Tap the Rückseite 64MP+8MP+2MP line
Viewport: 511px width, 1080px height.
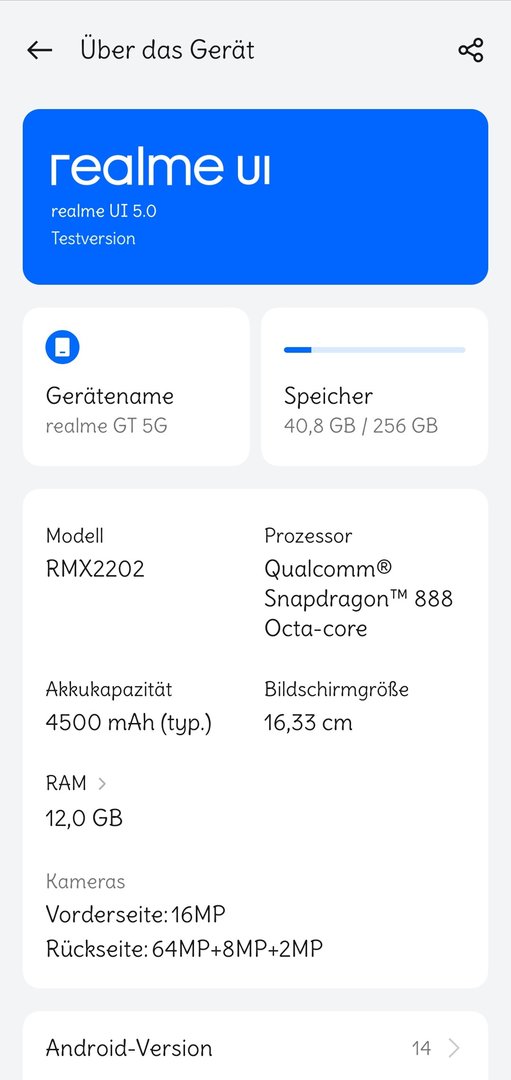184,949
